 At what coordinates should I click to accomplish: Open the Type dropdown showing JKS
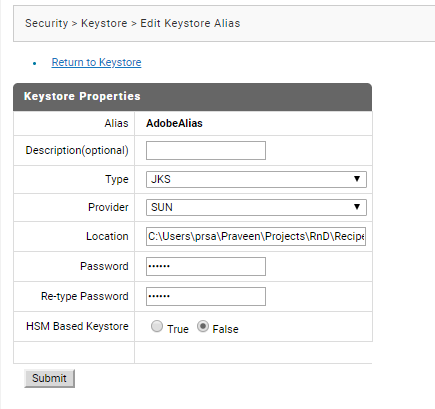pyautogui.click(x=256, y=179)
